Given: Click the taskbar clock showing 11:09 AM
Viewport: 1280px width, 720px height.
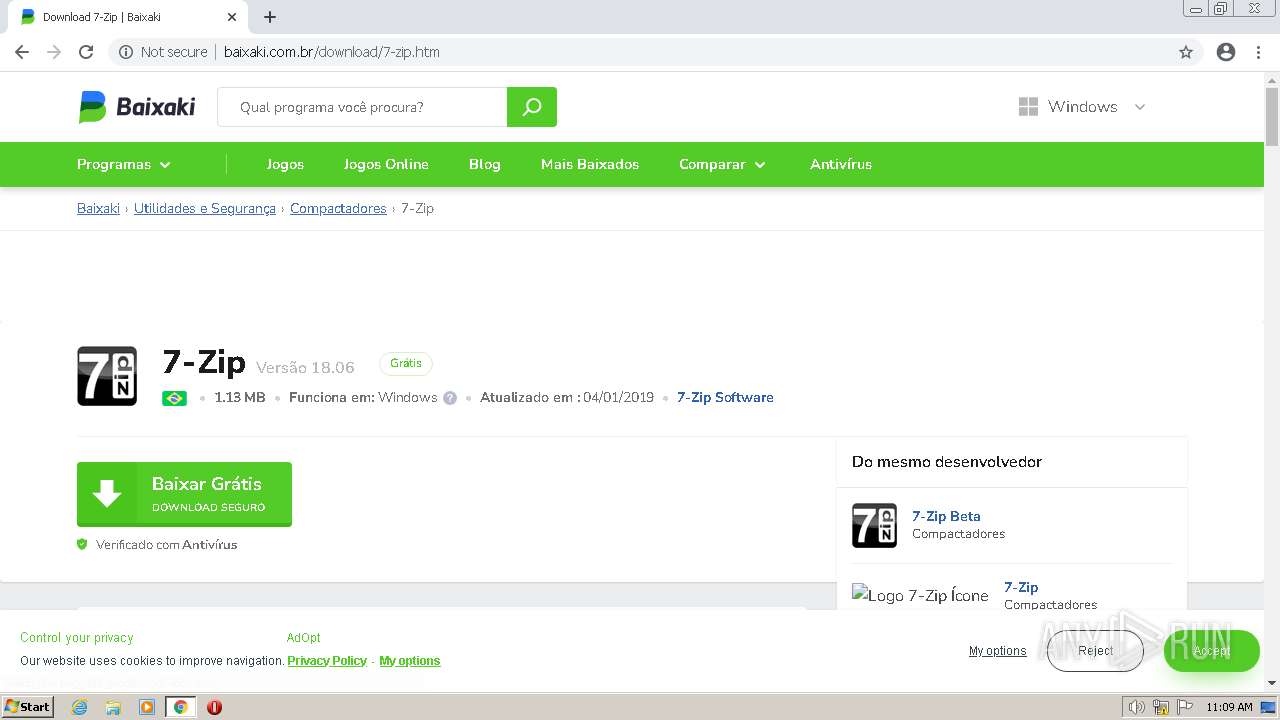Looking at the screenshot, I should pyautogui.click(x=1229, y=707).
